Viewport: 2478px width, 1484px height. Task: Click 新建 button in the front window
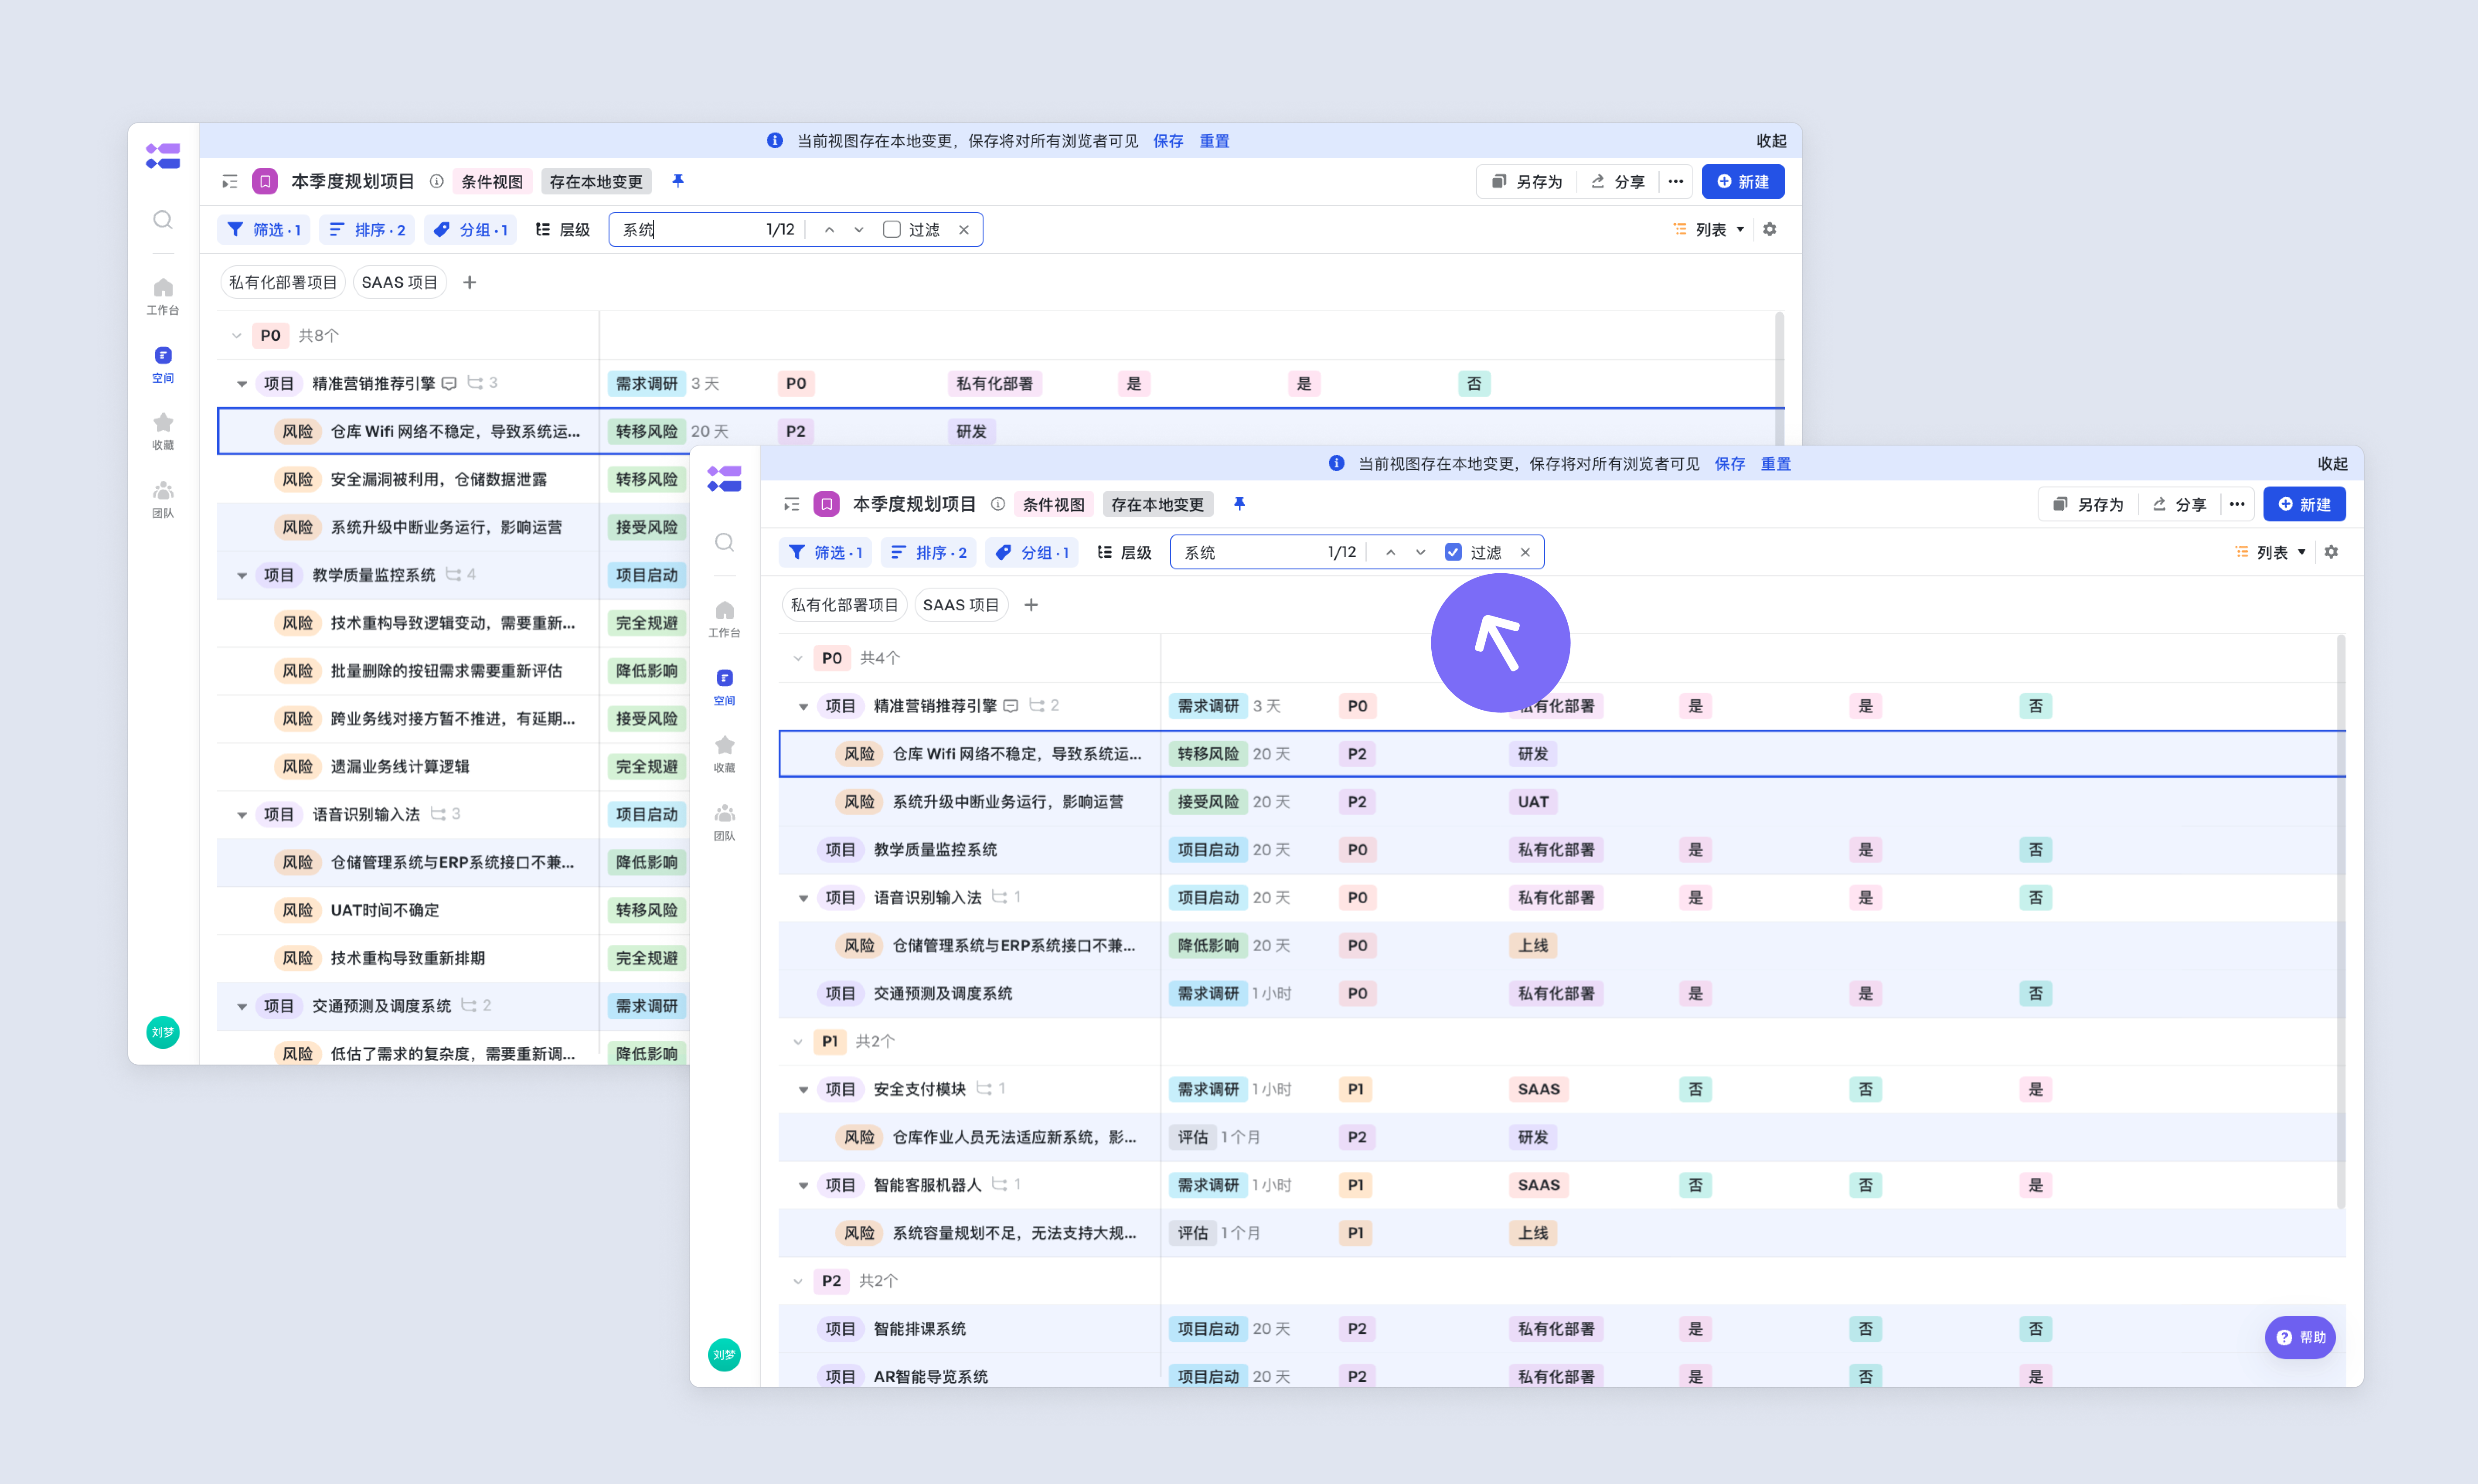(2305, 505)
